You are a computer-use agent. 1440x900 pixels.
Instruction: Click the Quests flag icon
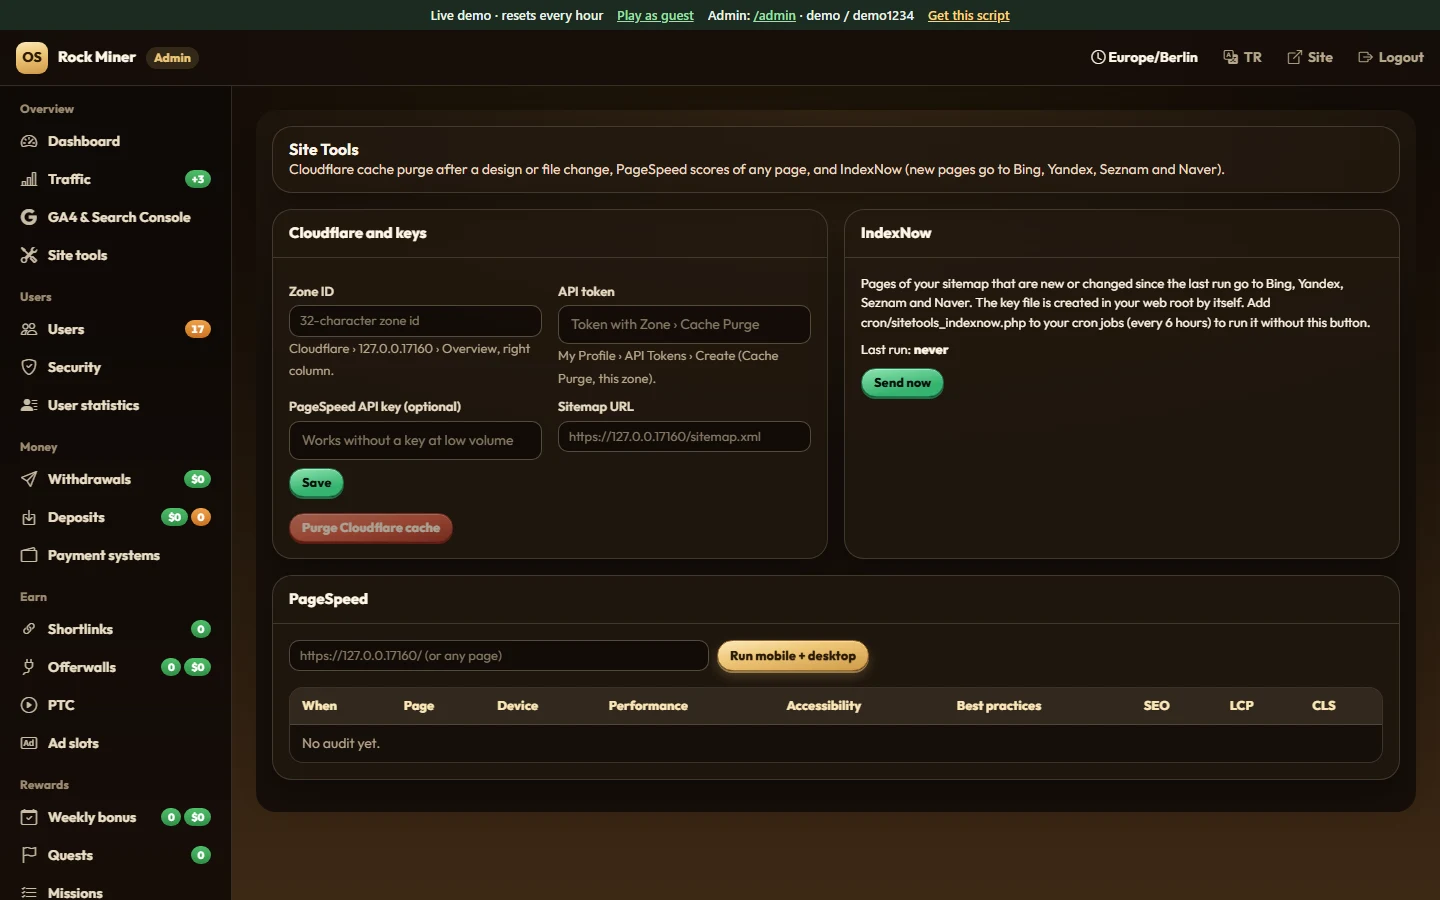coord(29,855)
